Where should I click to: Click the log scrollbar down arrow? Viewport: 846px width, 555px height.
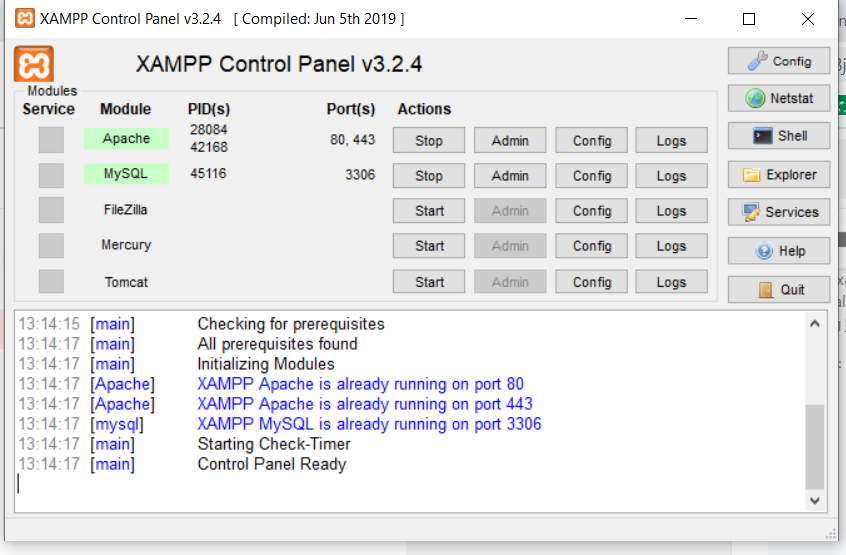(x=815, y=501)
